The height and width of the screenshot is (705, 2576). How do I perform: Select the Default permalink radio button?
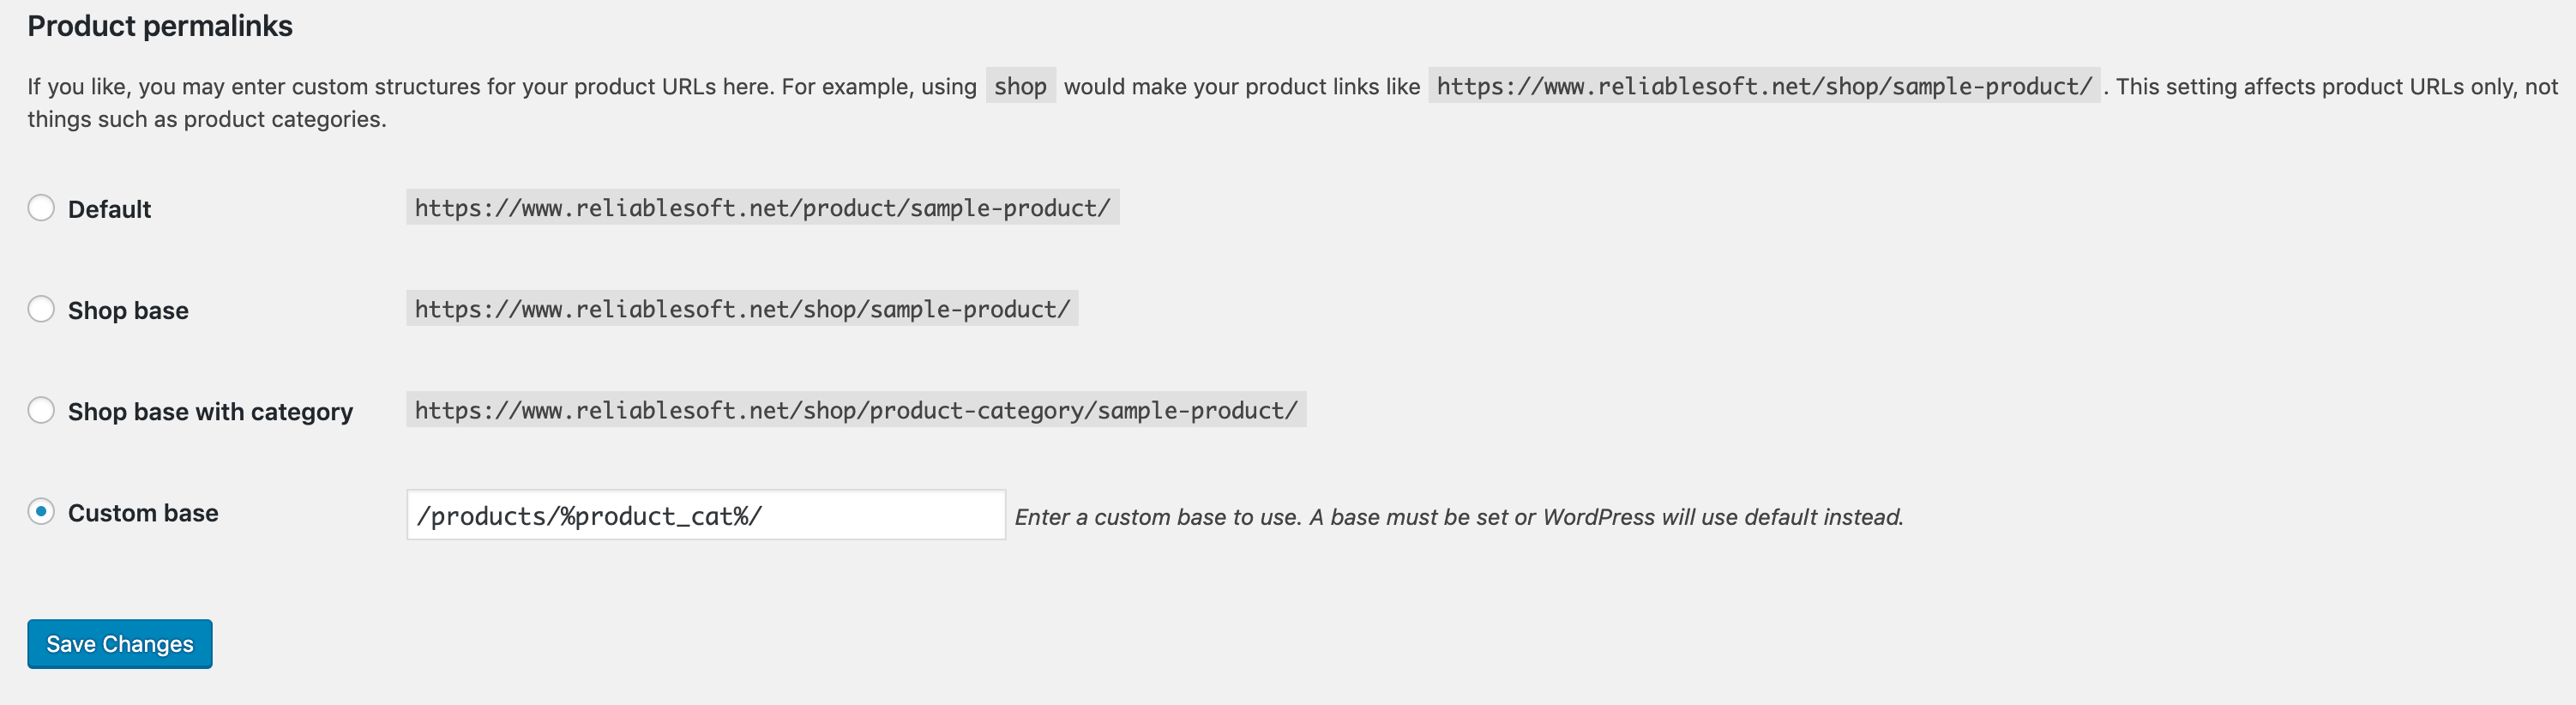41,208
